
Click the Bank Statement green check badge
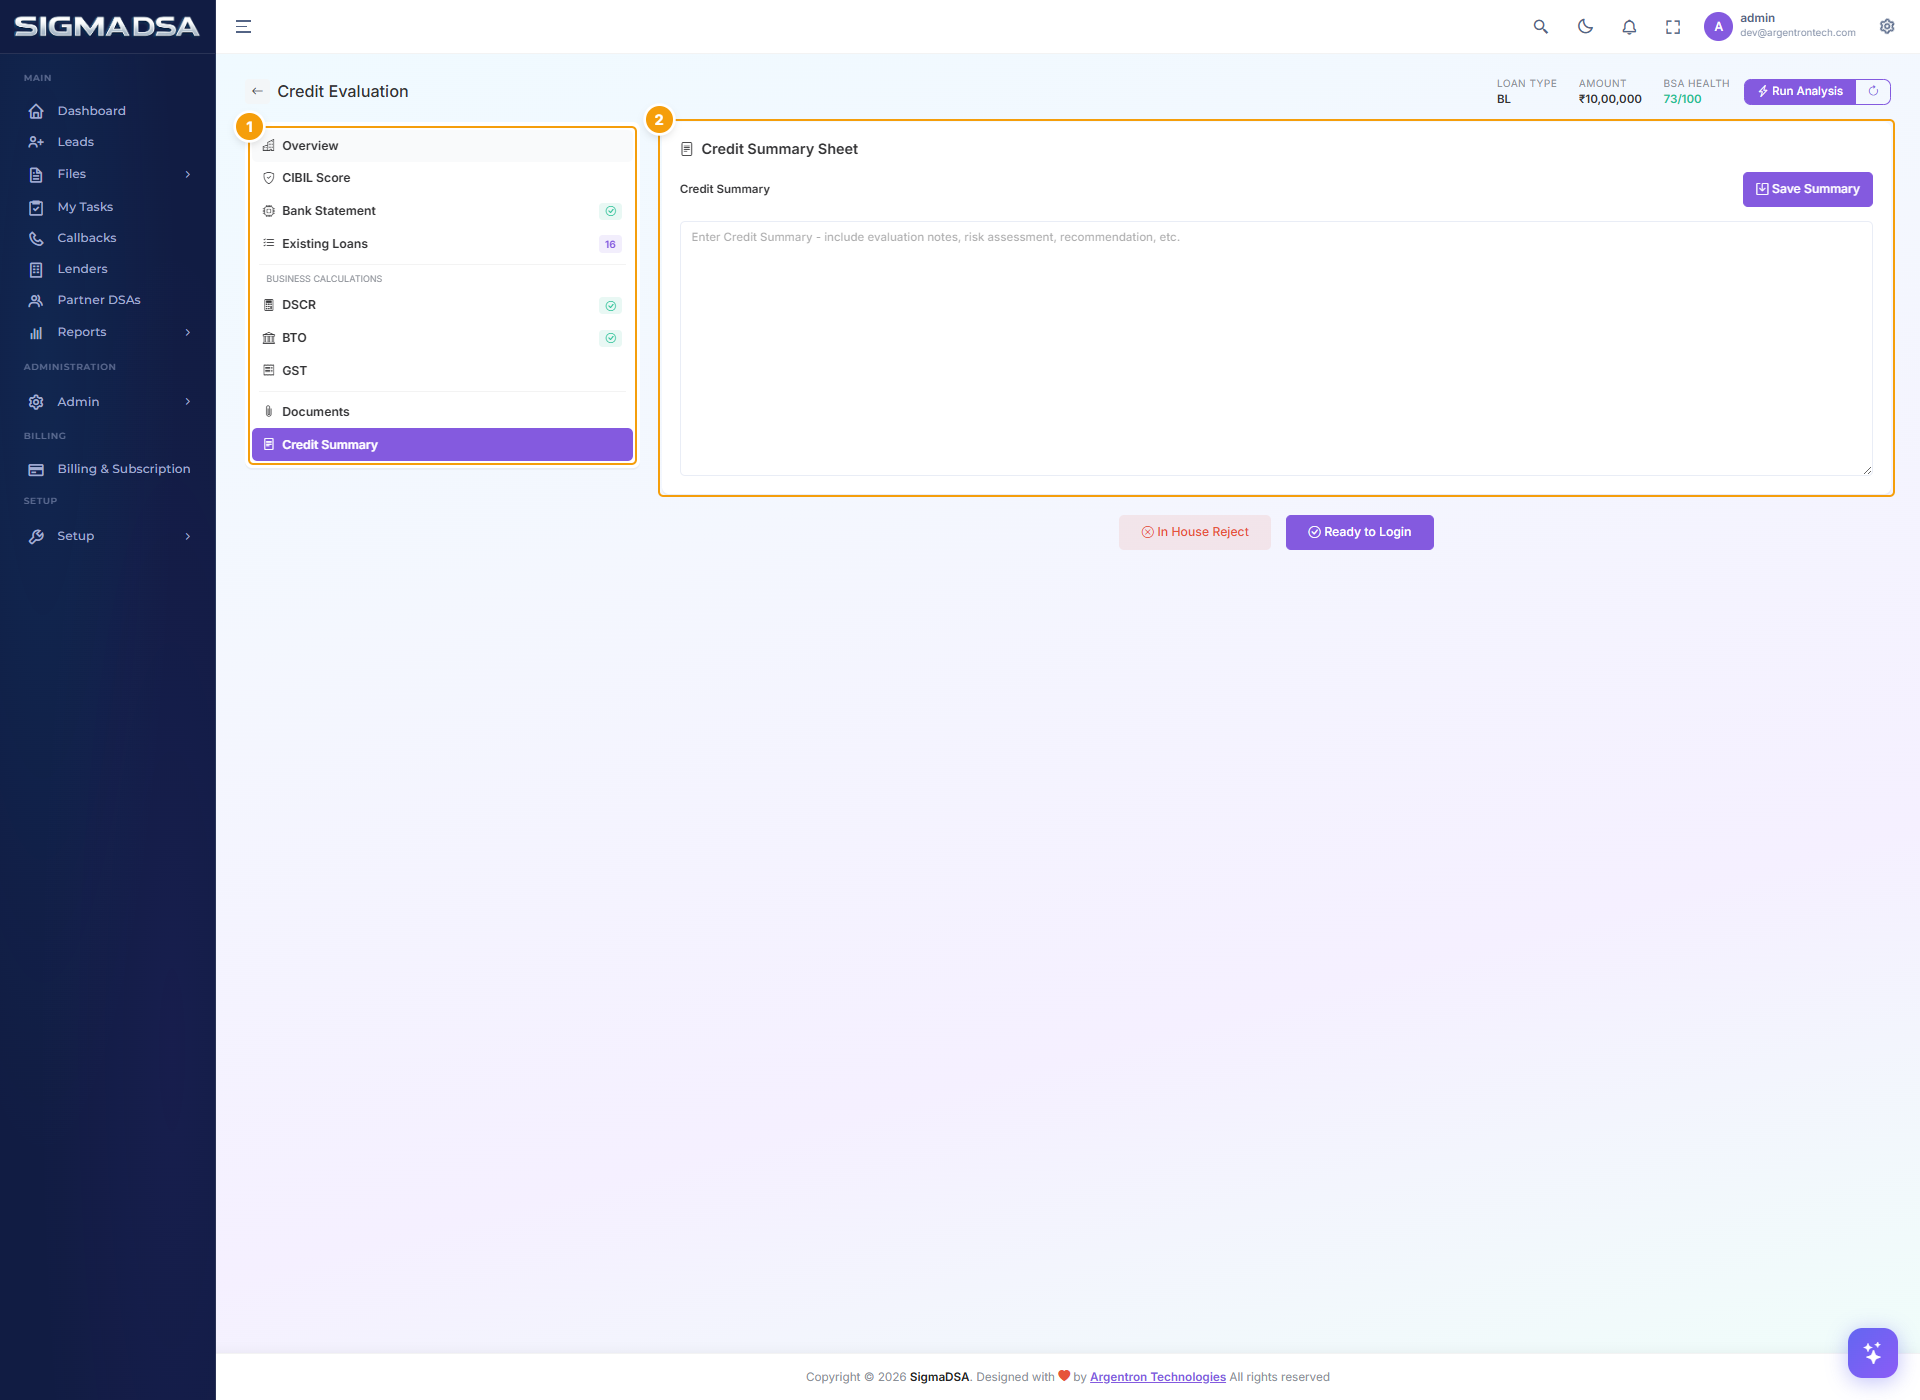610,211
